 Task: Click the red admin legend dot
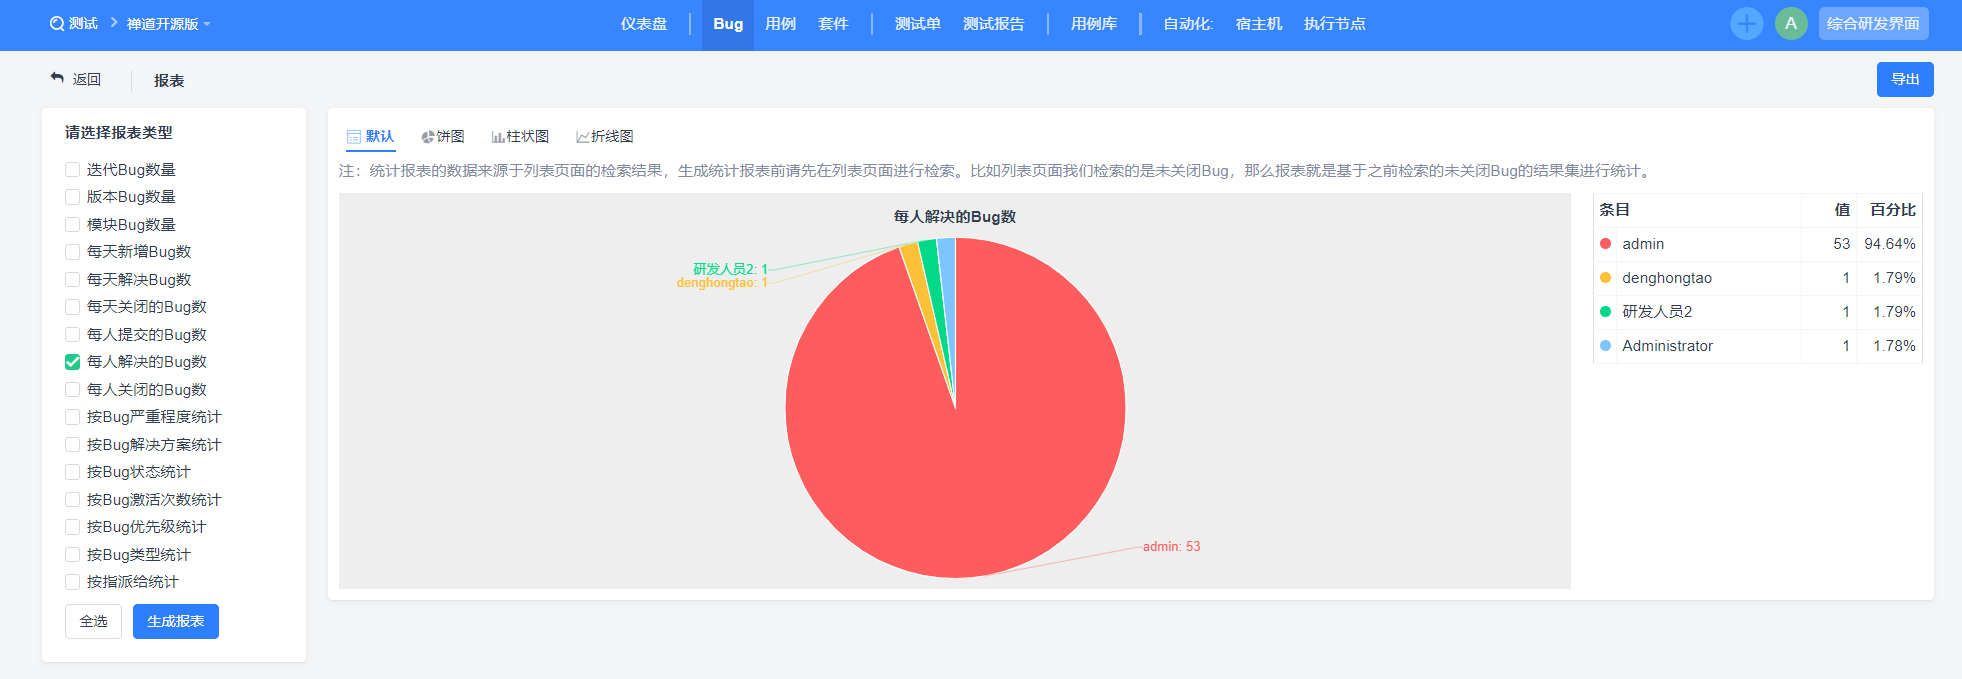tap(1605, 244)
